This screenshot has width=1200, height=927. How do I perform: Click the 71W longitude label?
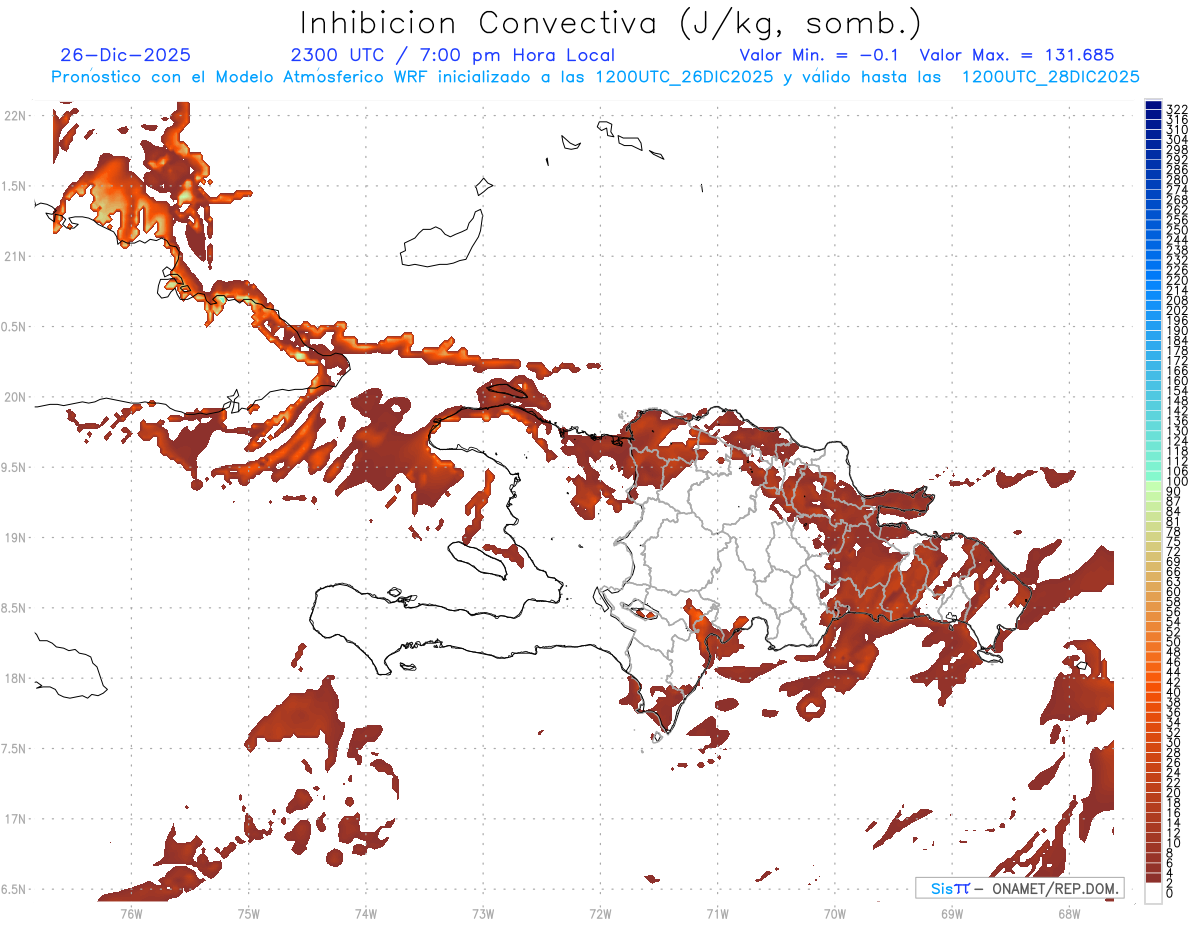click(x=717, y=913)
